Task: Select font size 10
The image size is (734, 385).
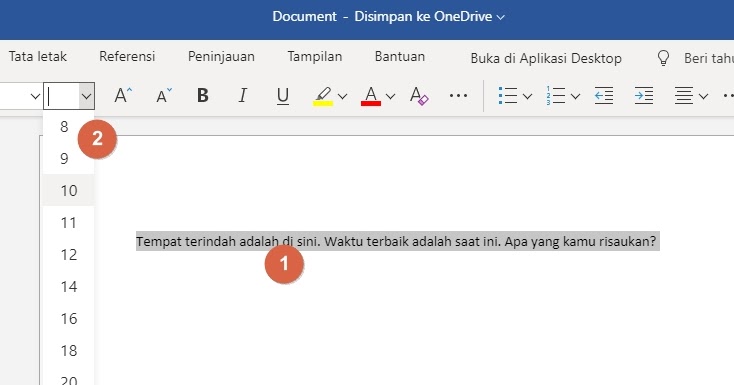Action: coord(68,190)
